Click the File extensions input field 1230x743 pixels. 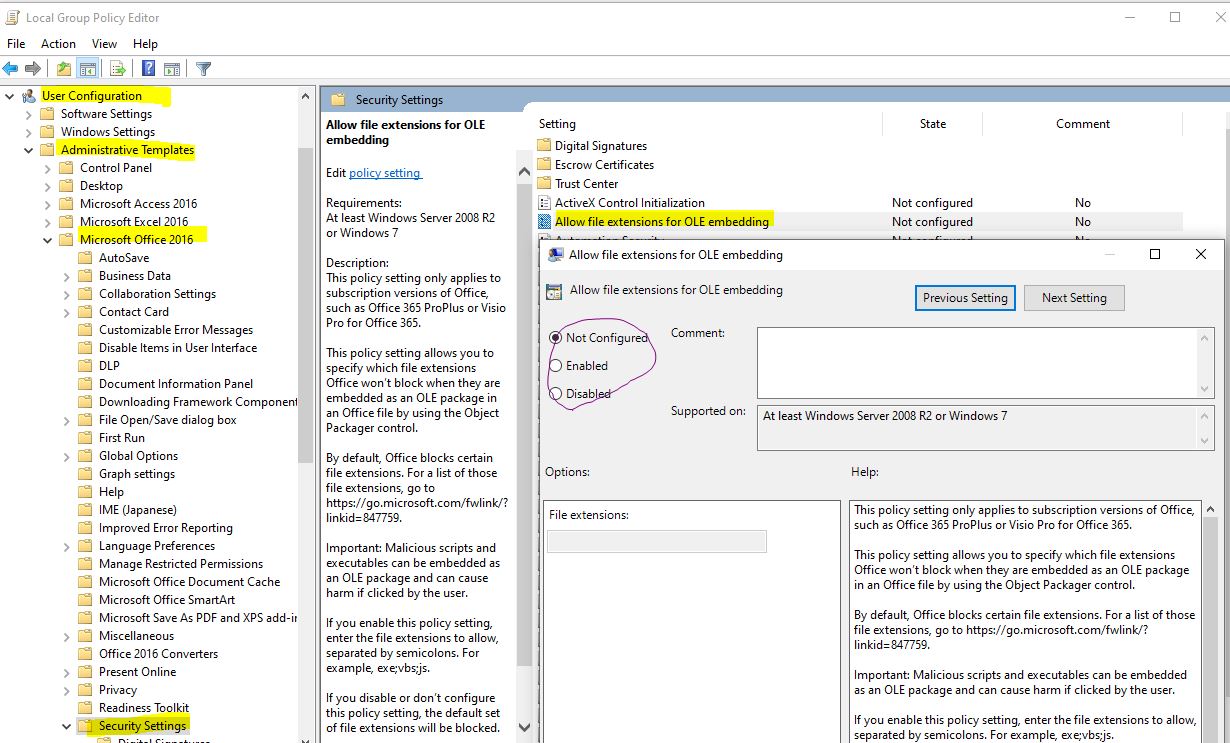tap(657, 542)
